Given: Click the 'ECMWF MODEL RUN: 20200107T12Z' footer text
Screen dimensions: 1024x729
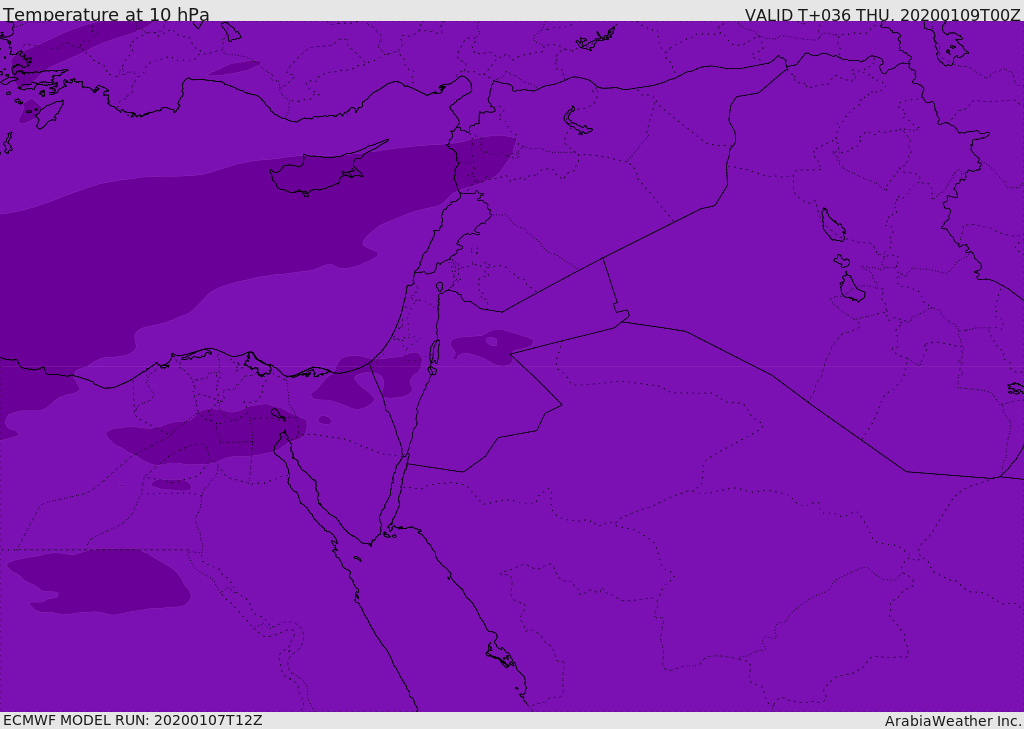Looking at the screenshot, I should pyautogui.click(x=133, y=720).
